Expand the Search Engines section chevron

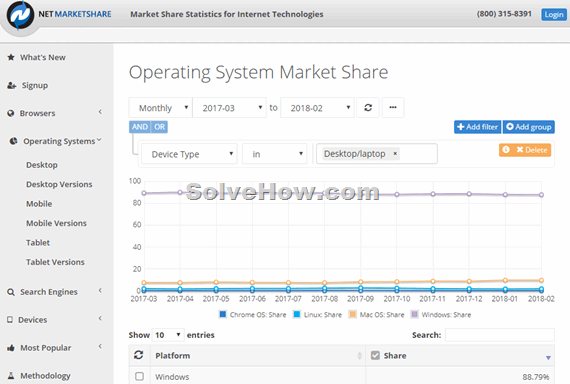point(100,291)
